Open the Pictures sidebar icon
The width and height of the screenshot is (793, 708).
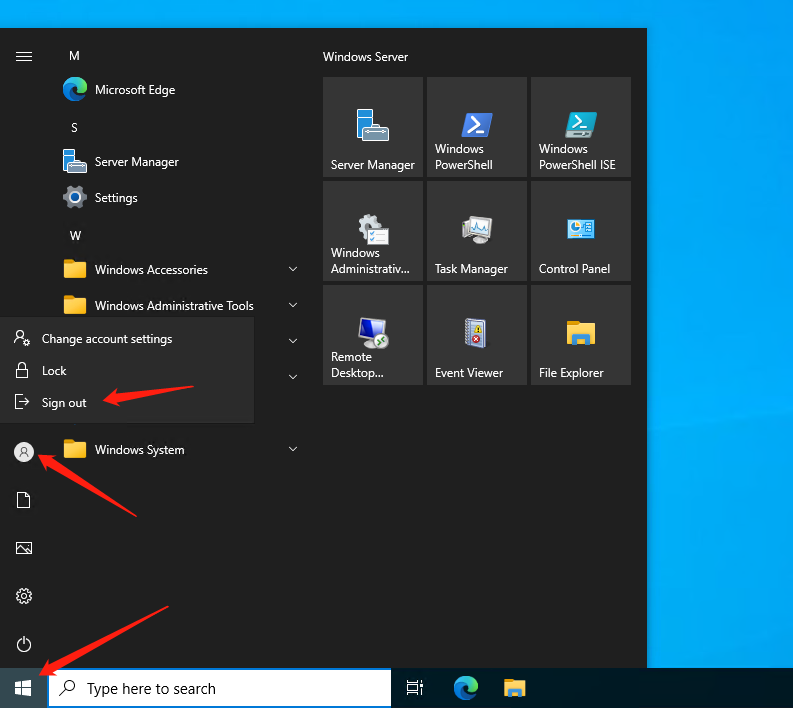click(x=24, y=548)
